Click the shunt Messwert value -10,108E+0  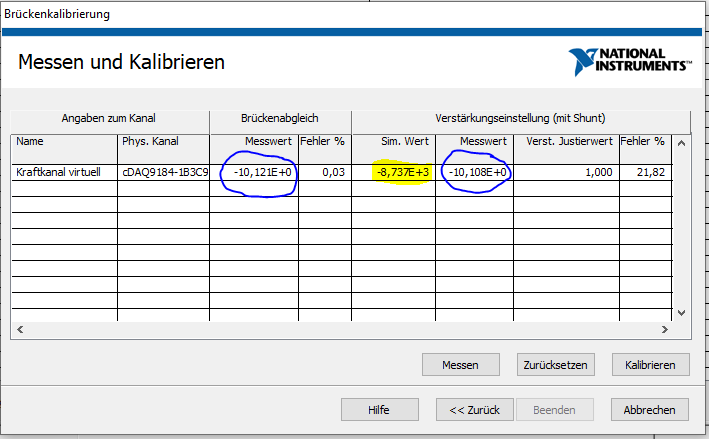pyautogui.click(x=477, y=172)
